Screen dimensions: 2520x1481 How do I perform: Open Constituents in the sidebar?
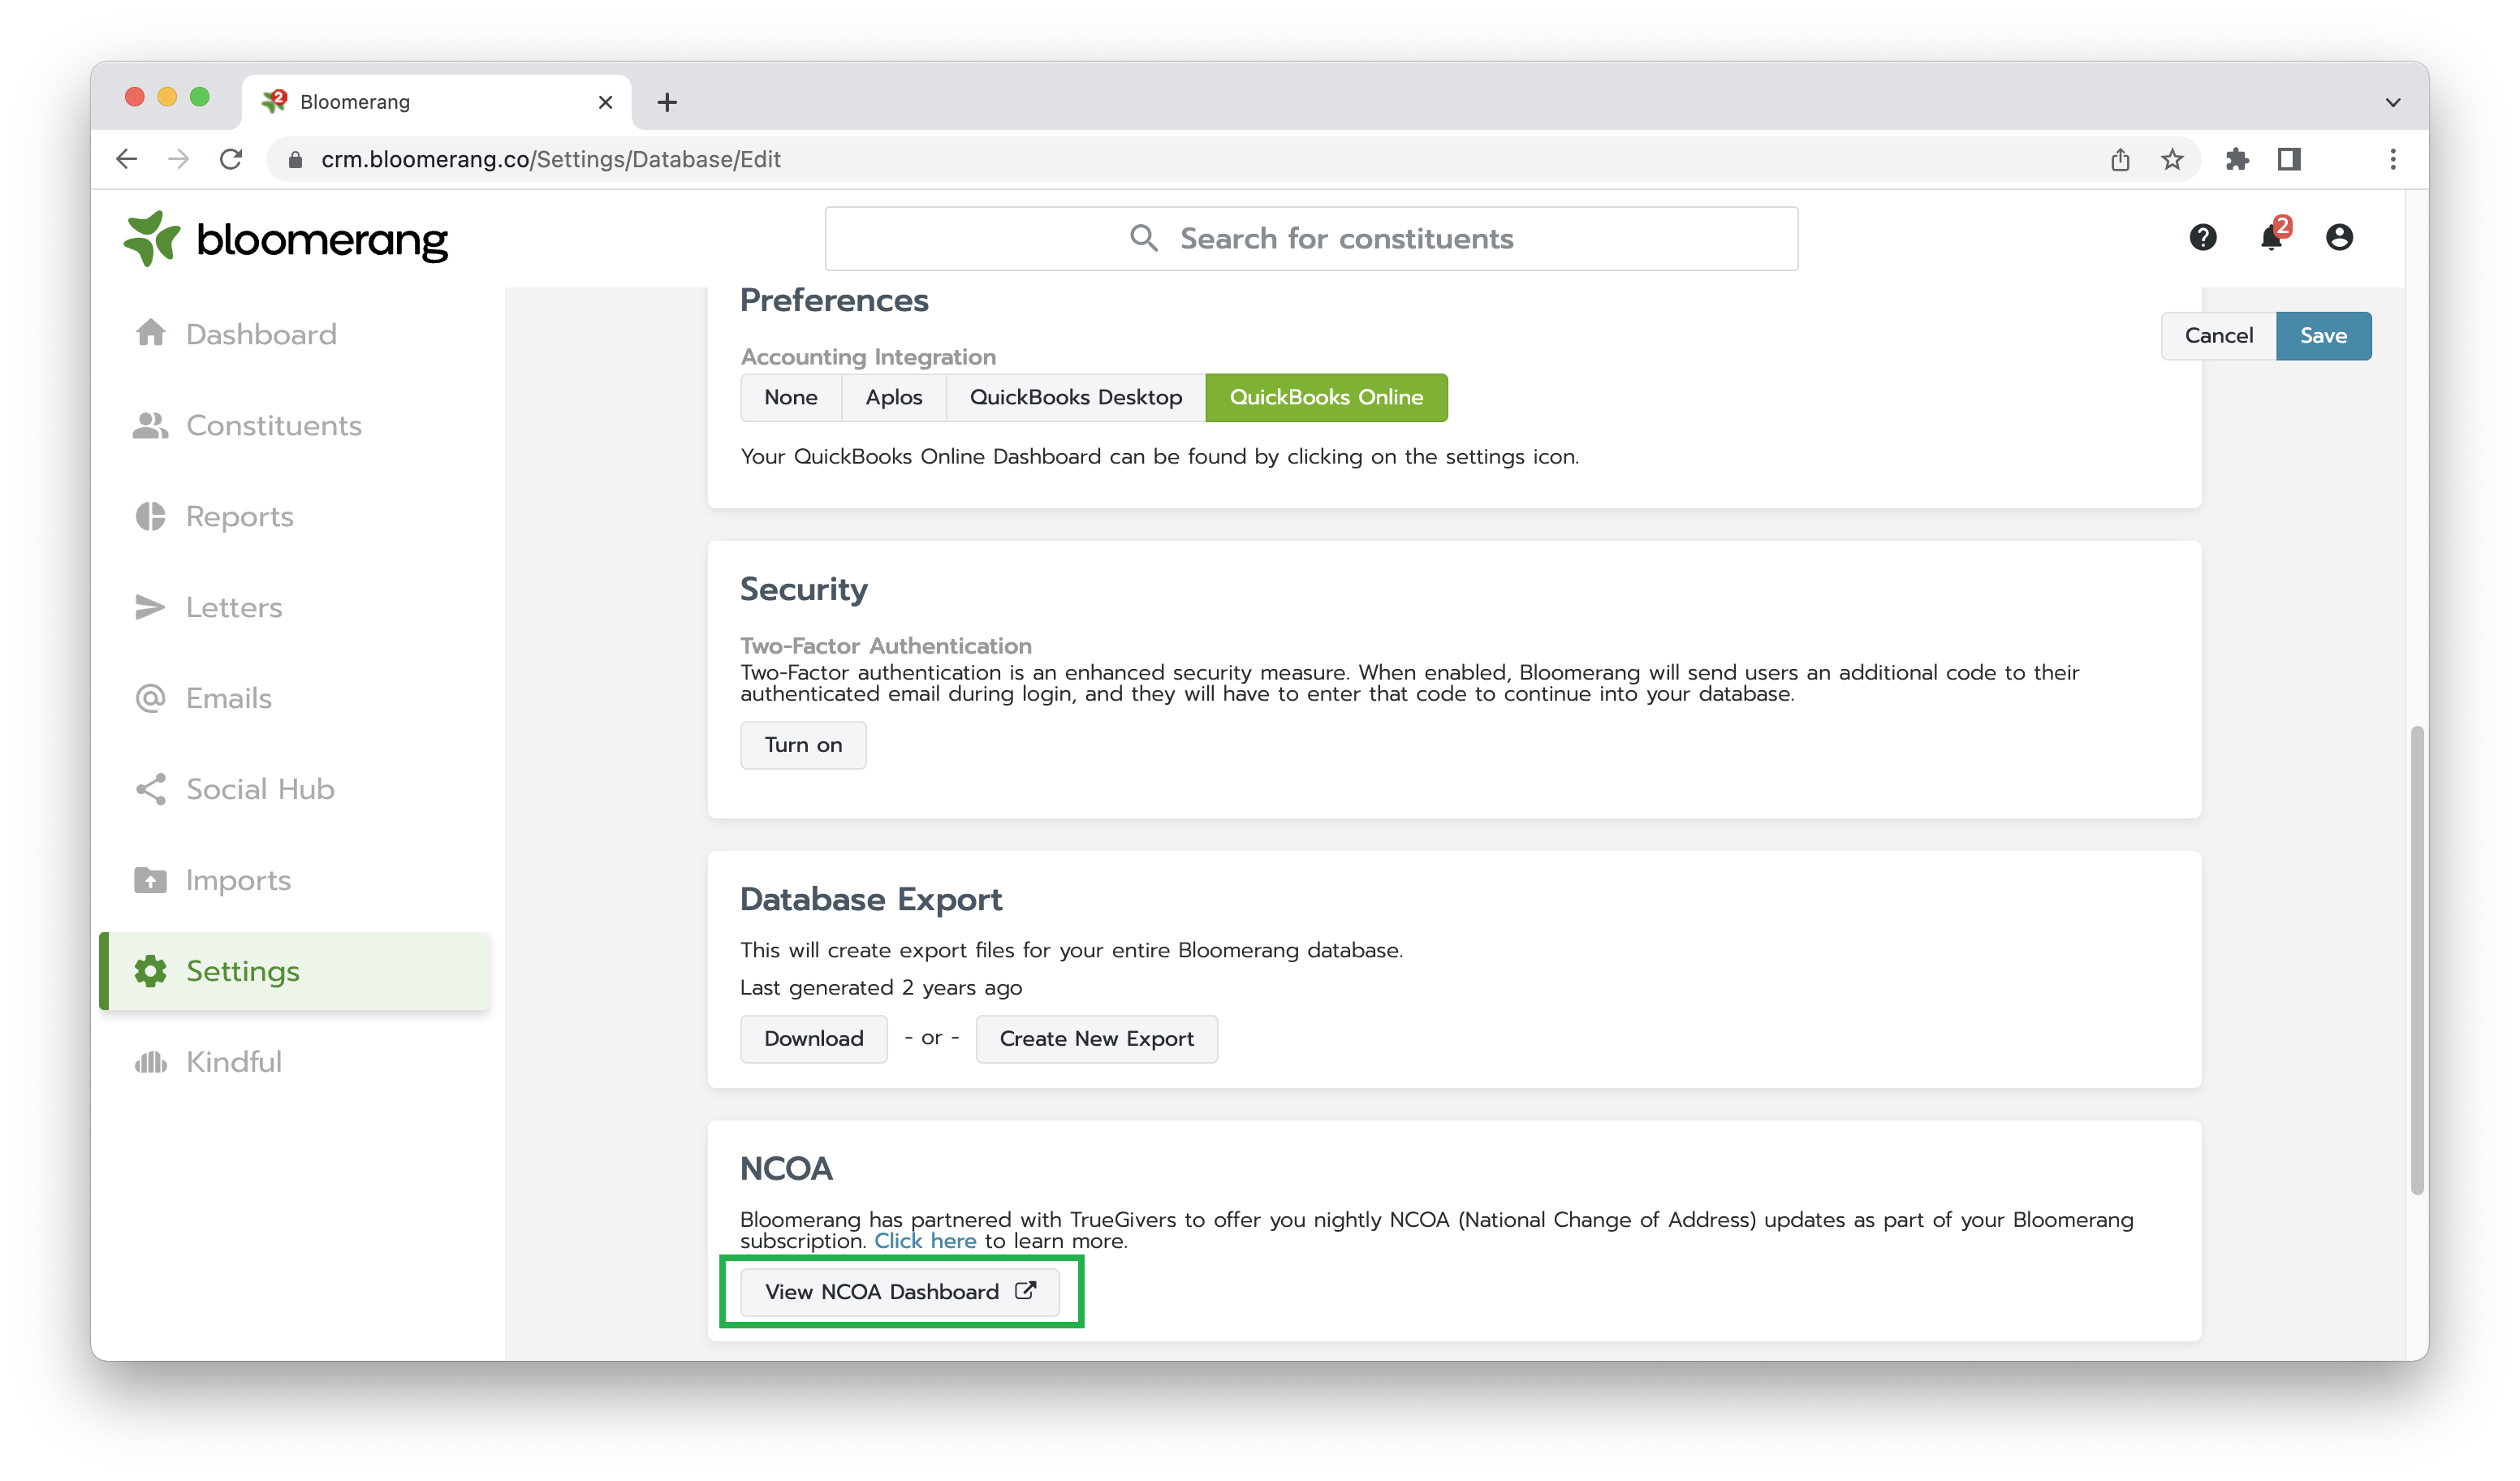click(x=274, y=425)
